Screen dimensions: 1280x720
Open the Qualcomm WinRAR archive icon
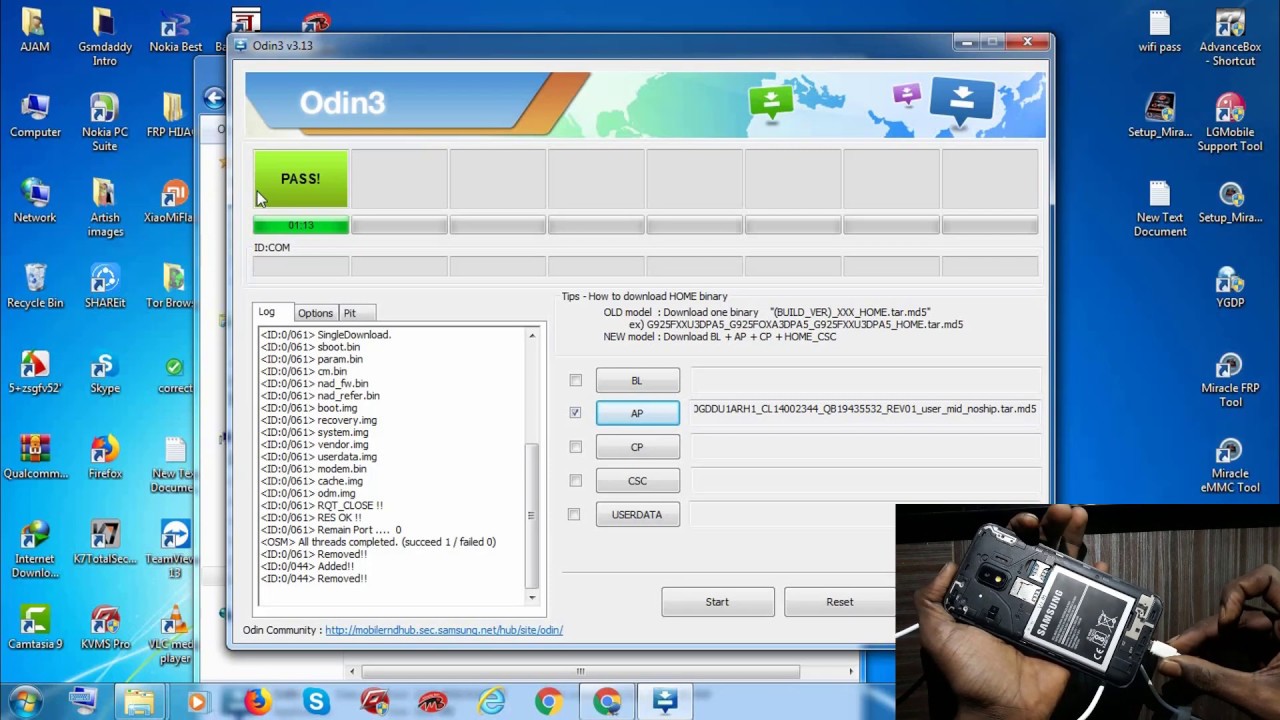35,457
